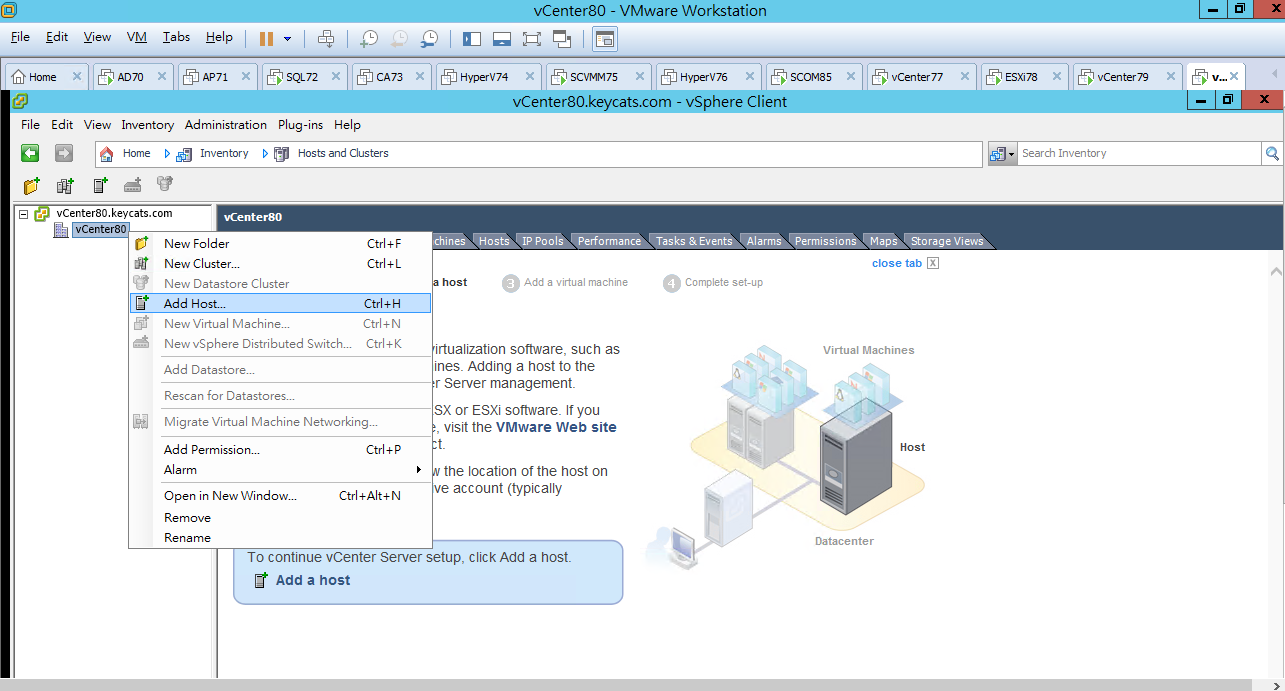Select vCenter80.keycats.com root in inventory tree
Image resolution: width=1285 pixels, height=691 pixels.
114,213
